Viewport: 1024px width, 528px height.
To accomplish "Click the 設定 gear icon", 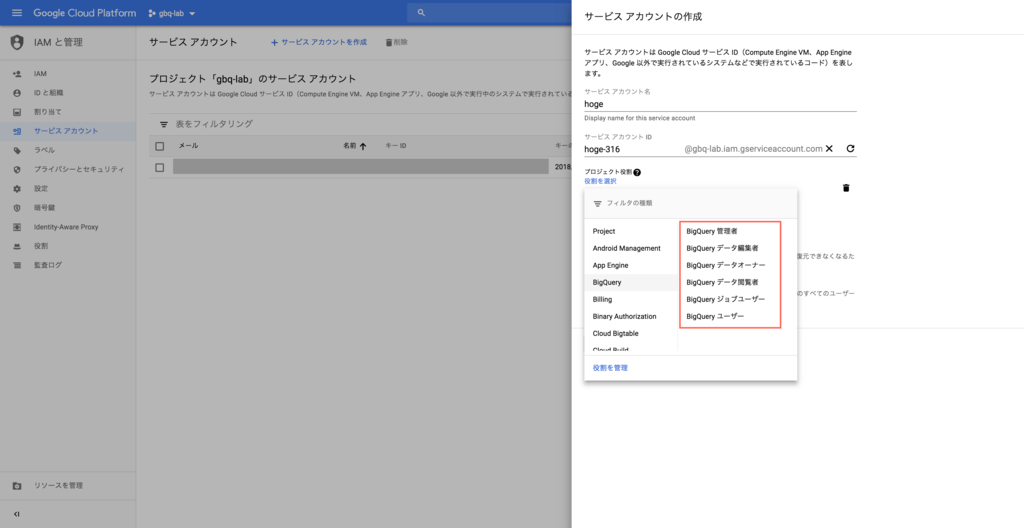I will click(x=17, y=188).
